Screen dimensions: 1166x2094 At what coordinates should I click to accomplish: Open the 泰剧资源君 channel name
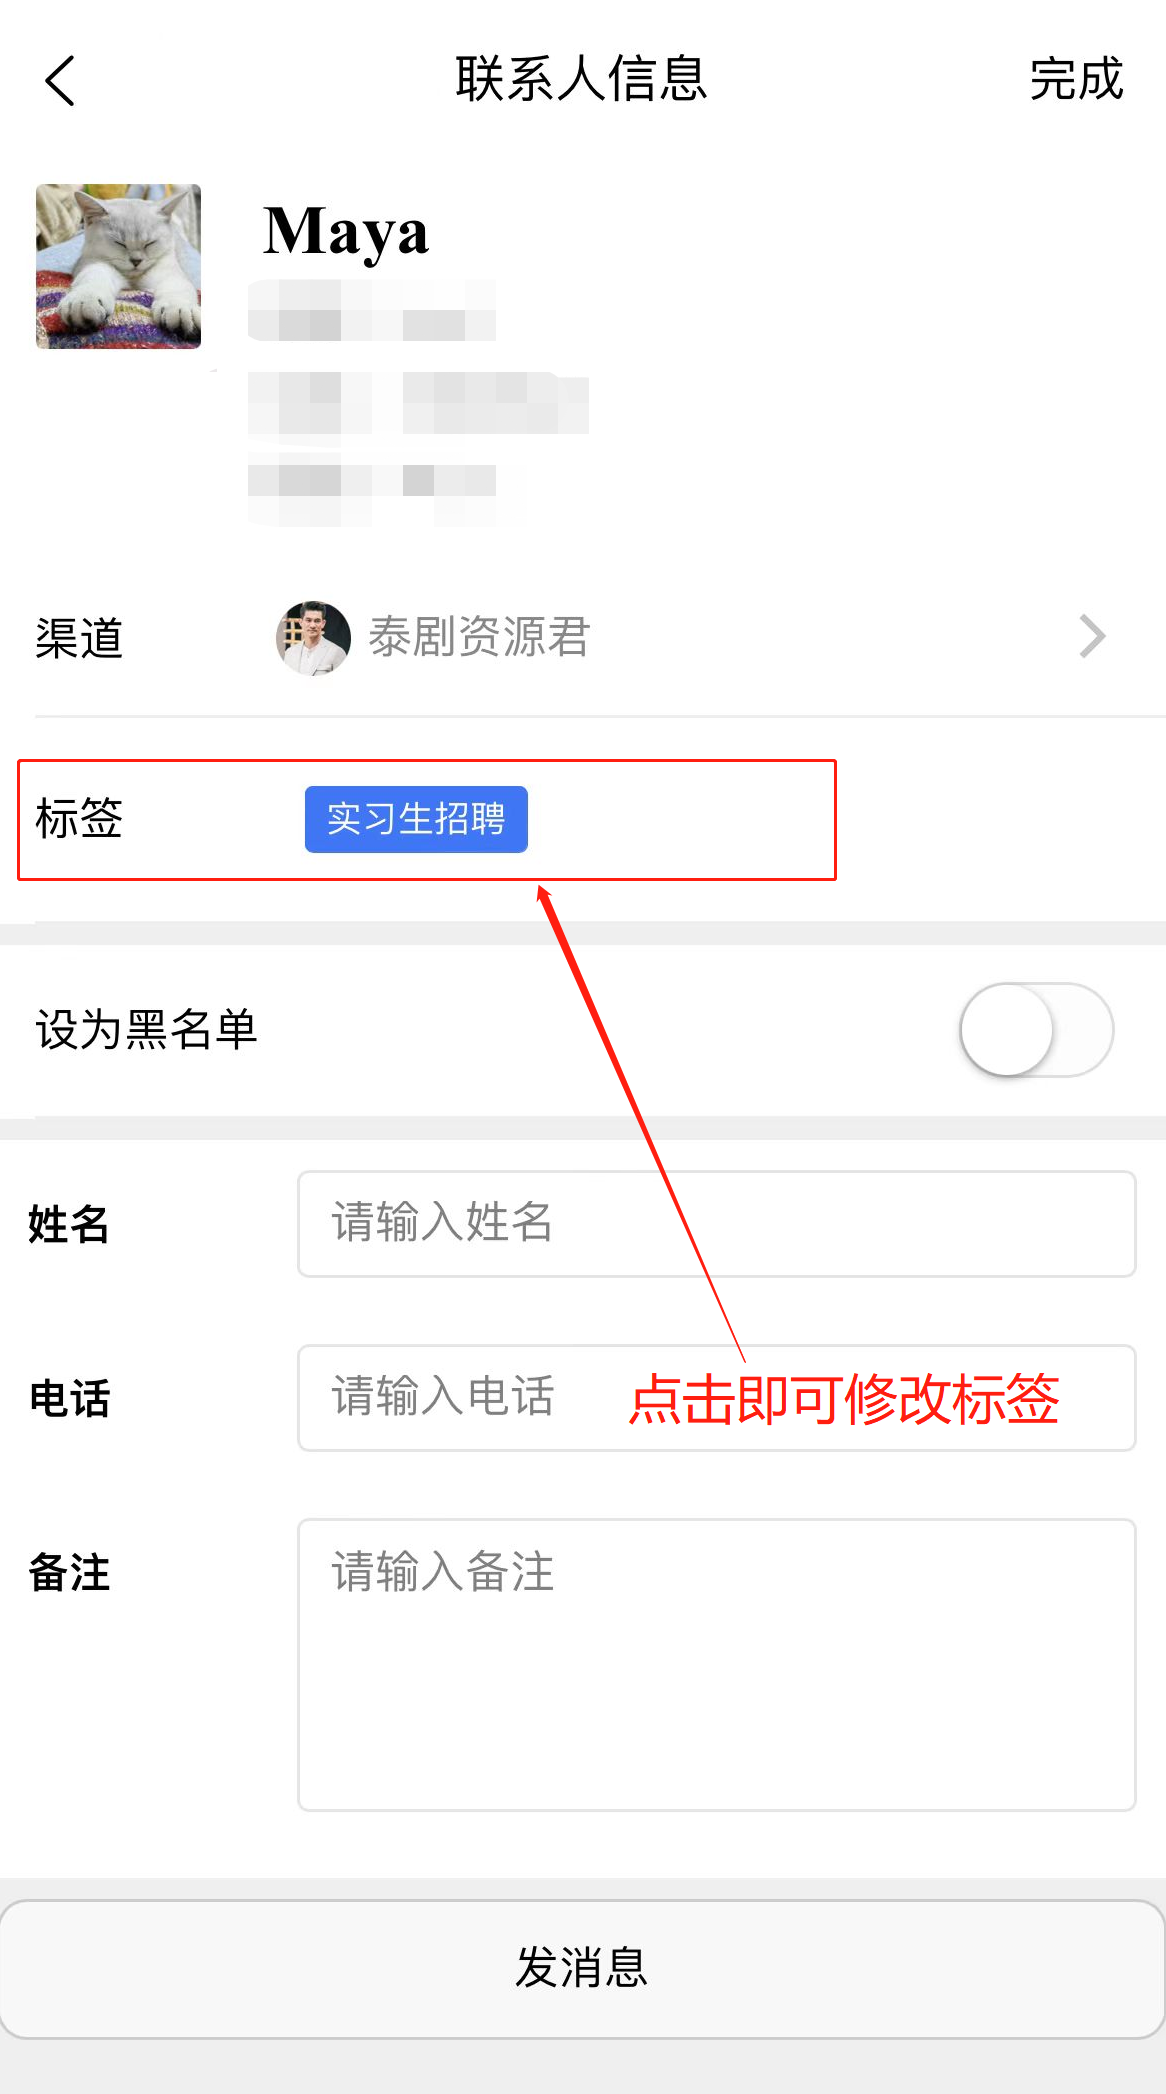pyautogui.click(x=480, y=637)
